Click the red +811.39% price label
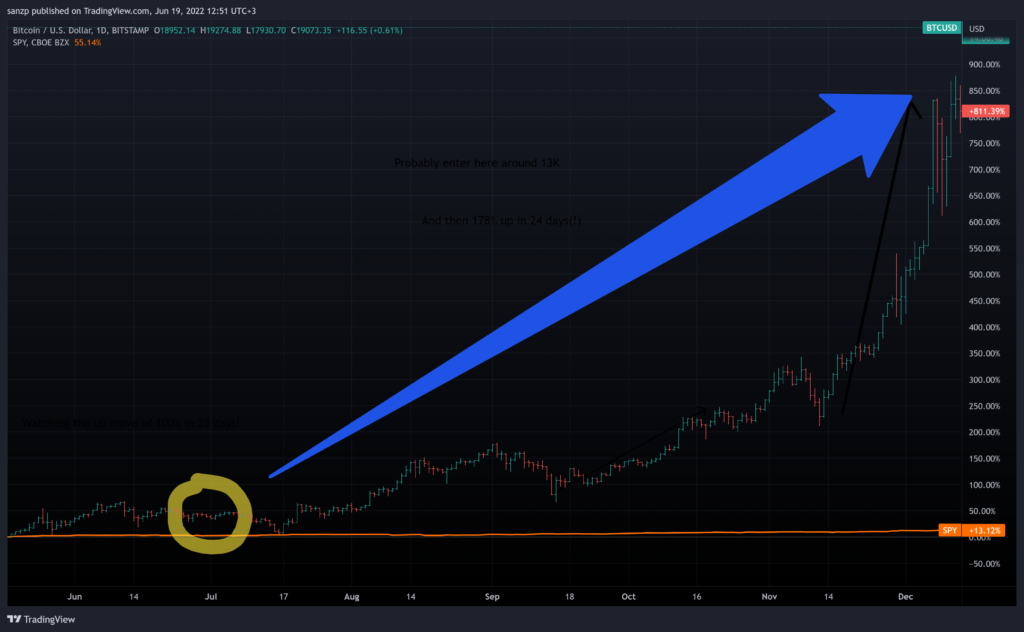This screenshot has width=1024, height=632. pos(985,111)
